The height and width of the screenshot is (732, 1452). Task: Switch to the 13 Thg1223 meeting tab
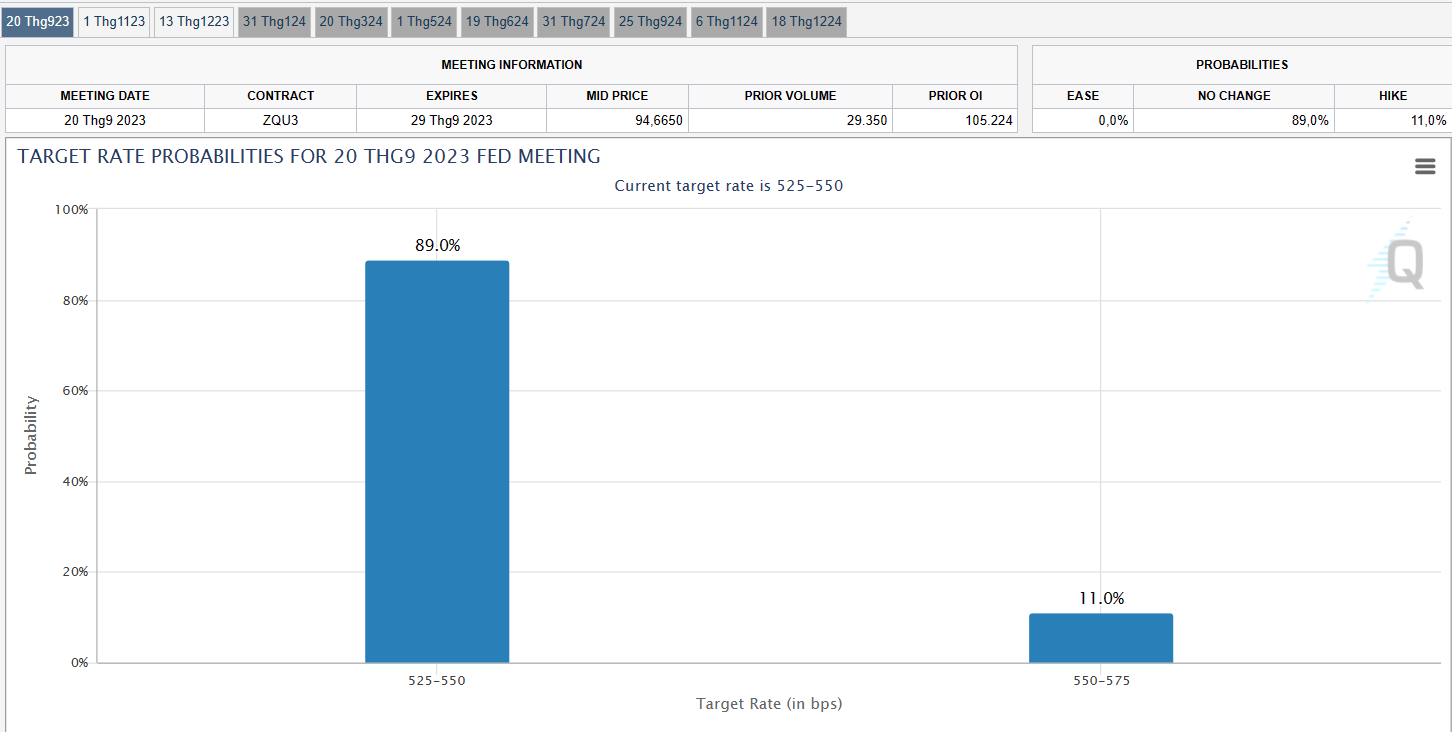point(194,21)
